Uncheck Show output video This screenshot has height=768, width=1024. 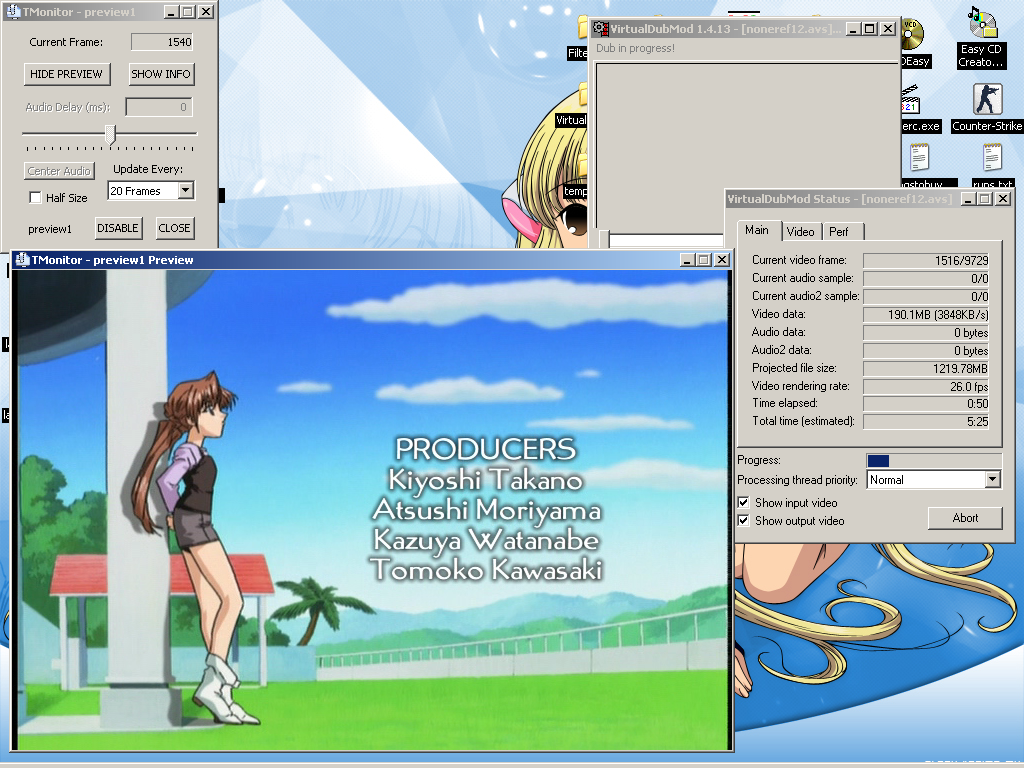click(743, 520)
